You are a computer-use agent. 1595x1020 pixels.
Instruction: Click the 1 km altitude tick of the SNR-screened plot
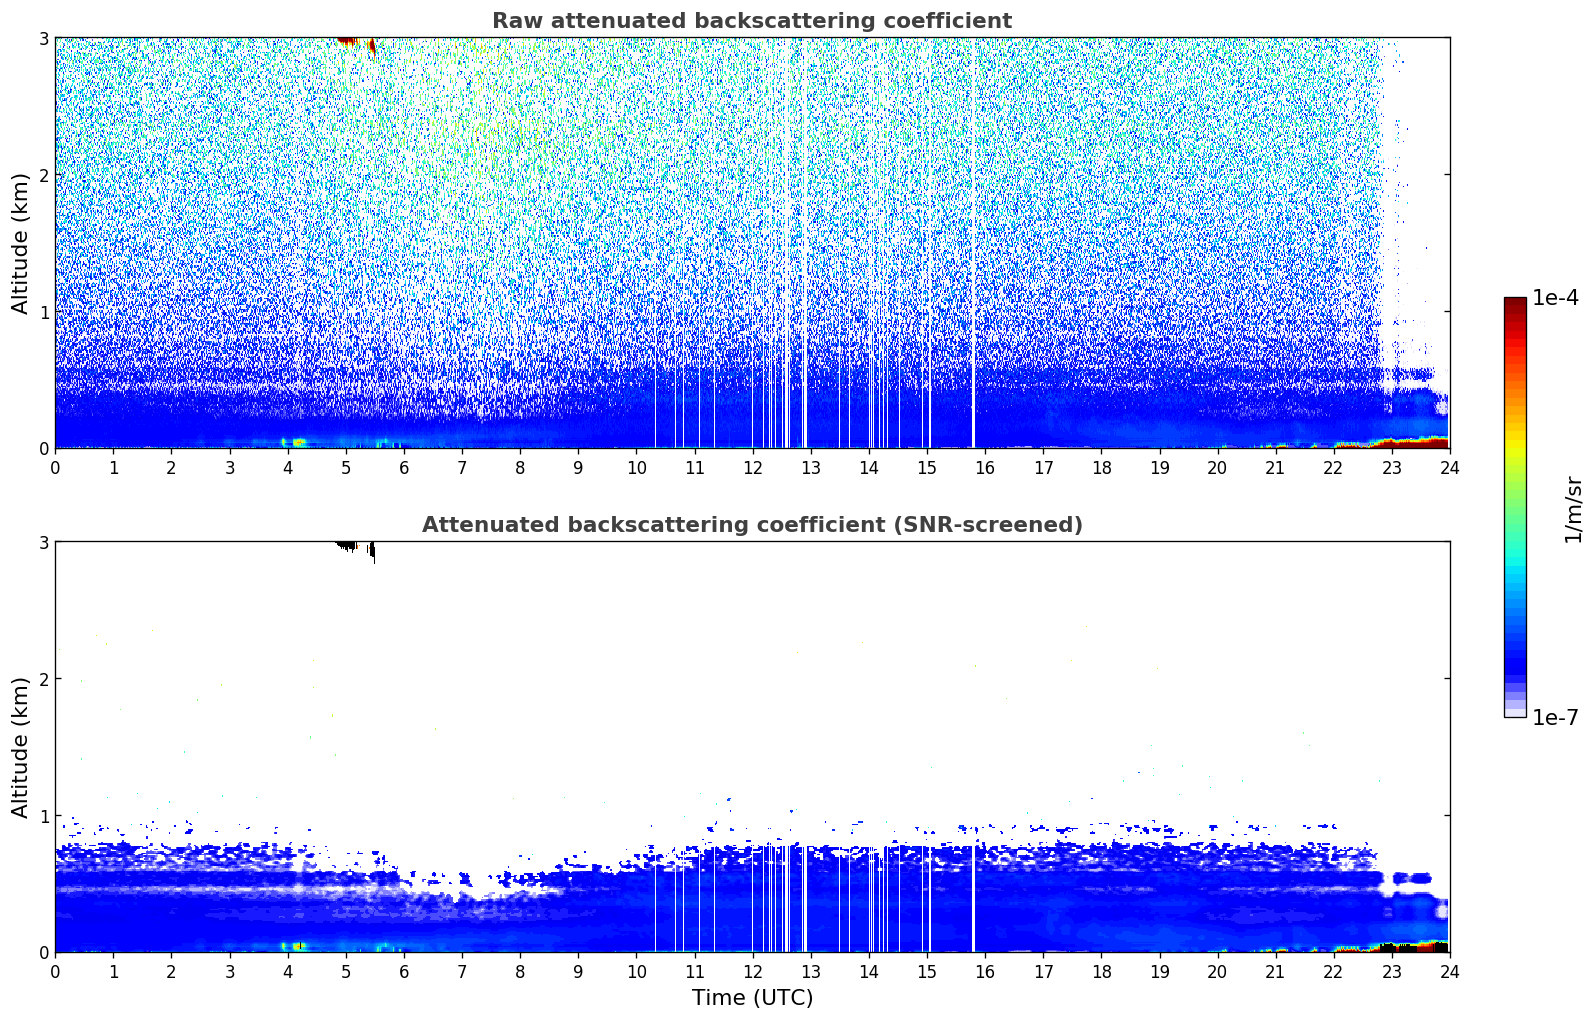coord(44,816)
